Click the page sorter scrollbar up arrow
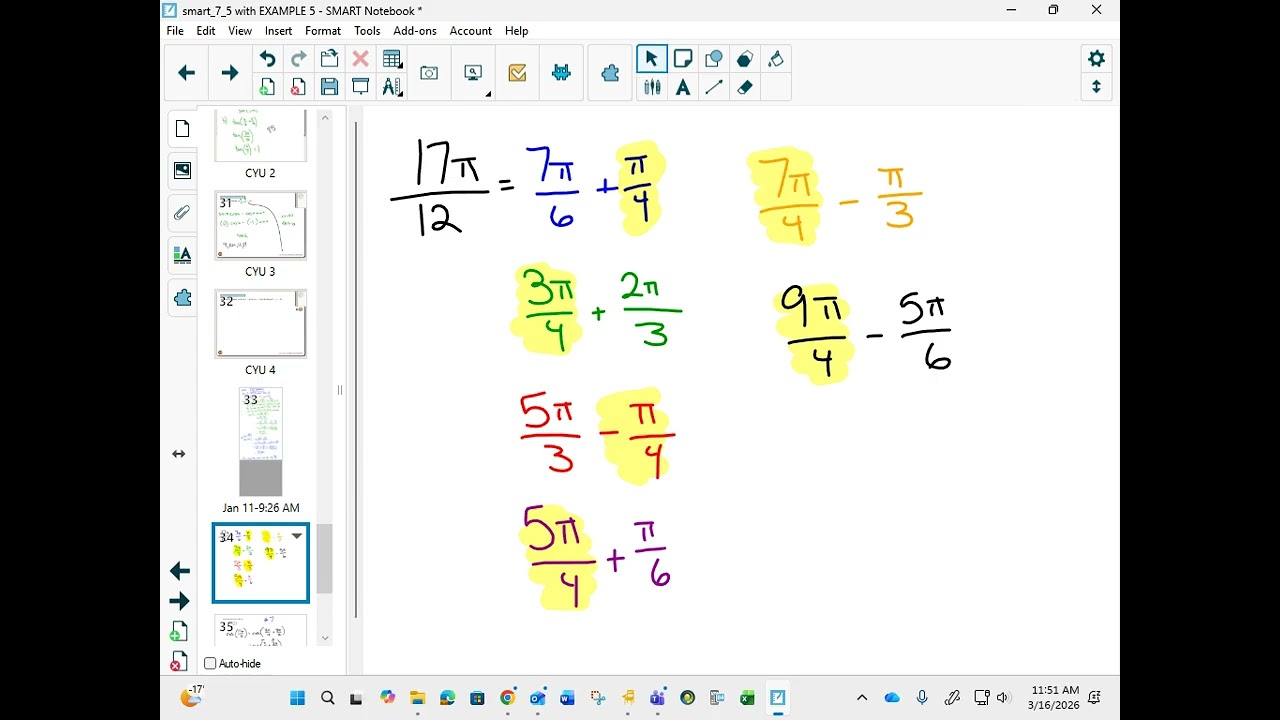 pos(325,118)
